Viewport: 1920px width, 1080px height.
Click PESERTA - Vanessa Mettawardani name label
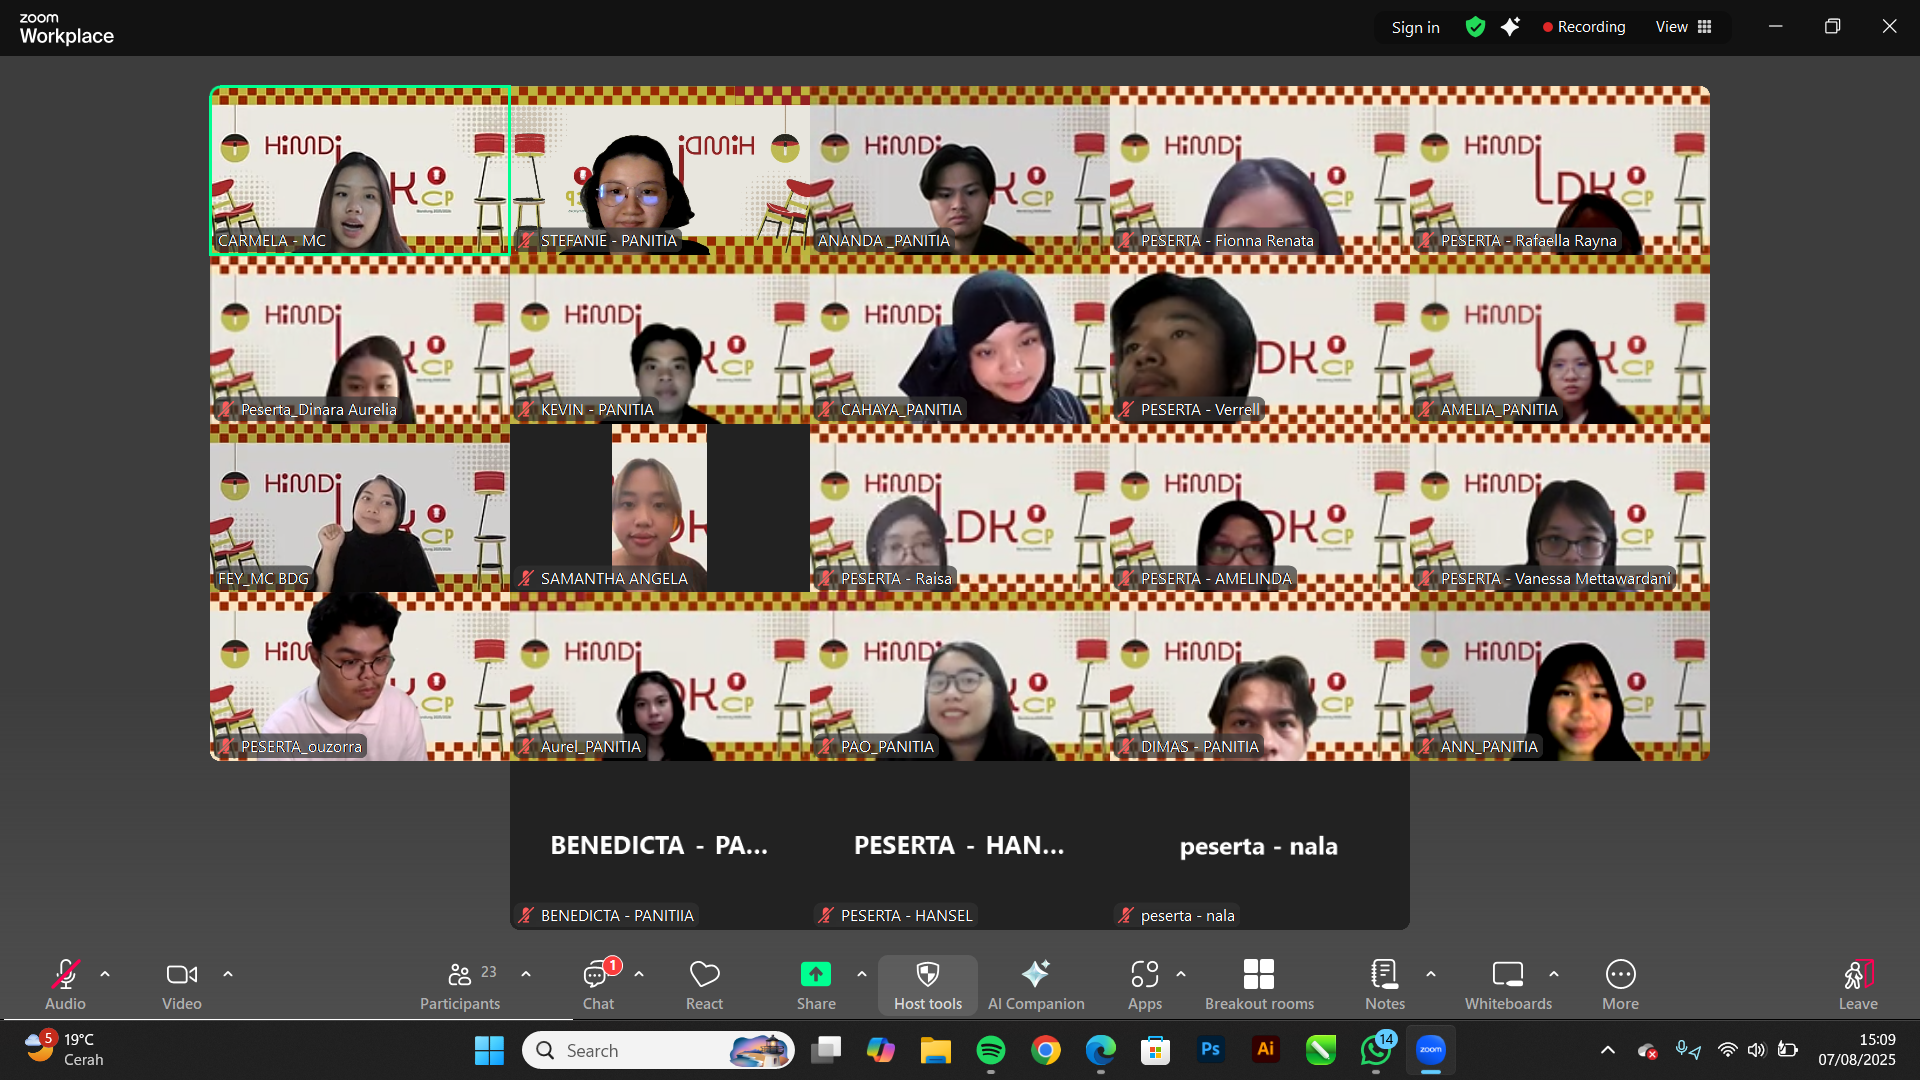click(x=1555, y=578)
